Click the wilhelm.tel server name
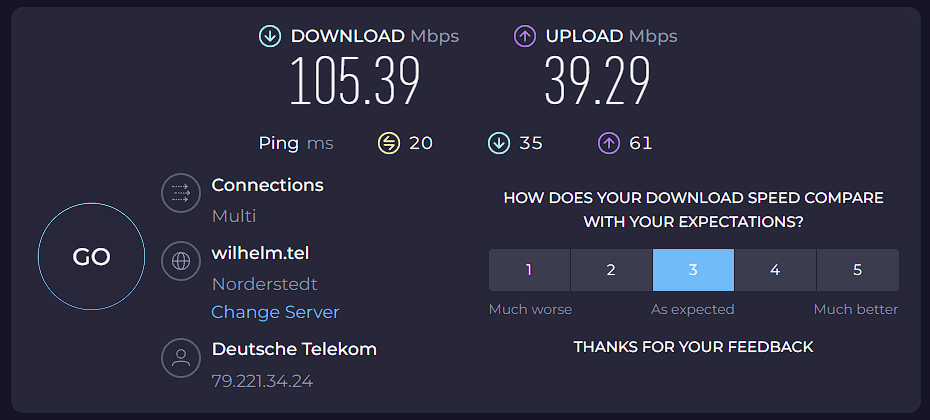 point(260,253)
